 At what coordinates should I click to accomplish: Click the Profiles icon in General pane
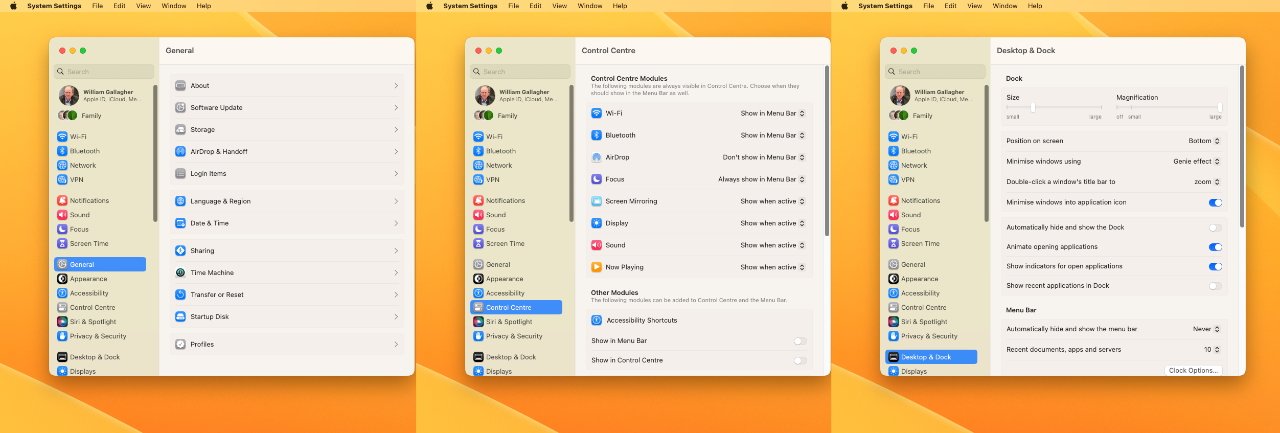pos(181,344)
